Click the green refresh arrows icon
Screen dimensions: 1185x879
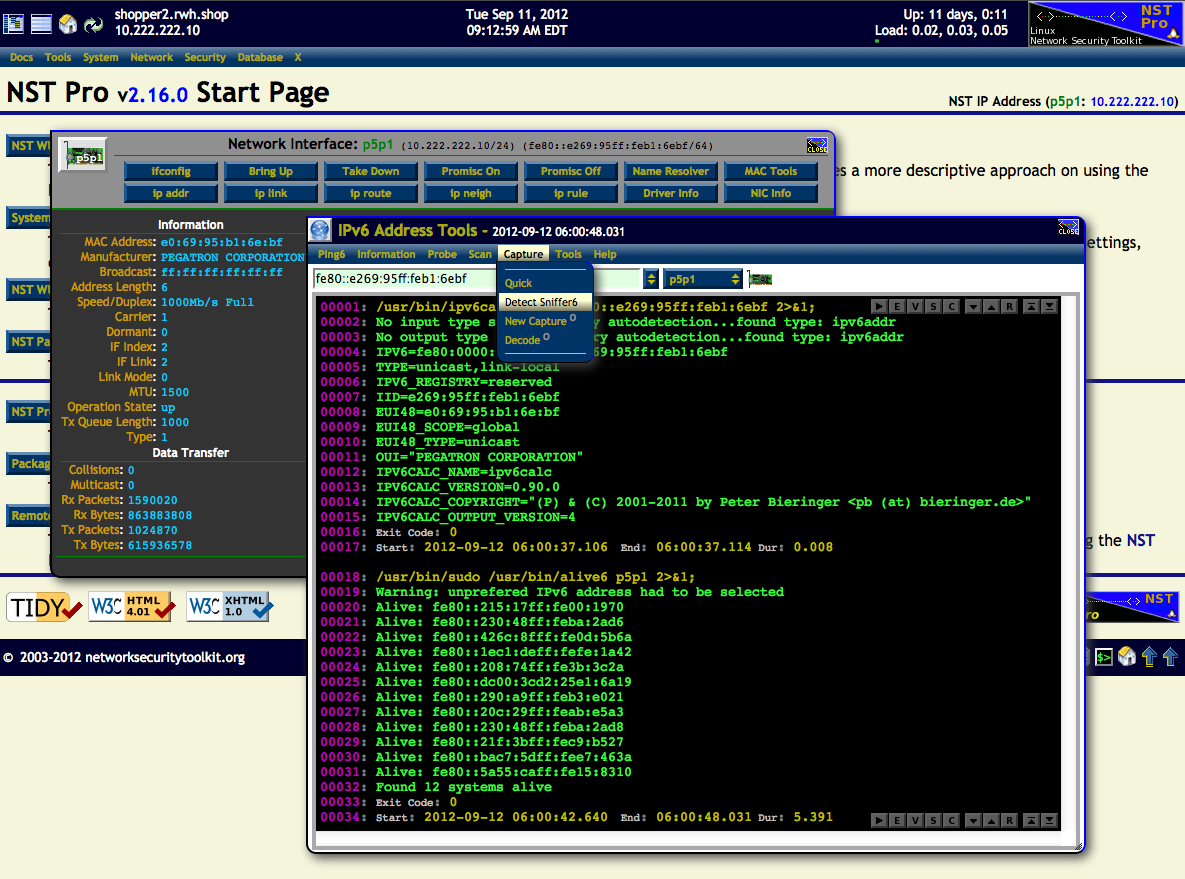(94, 24)
